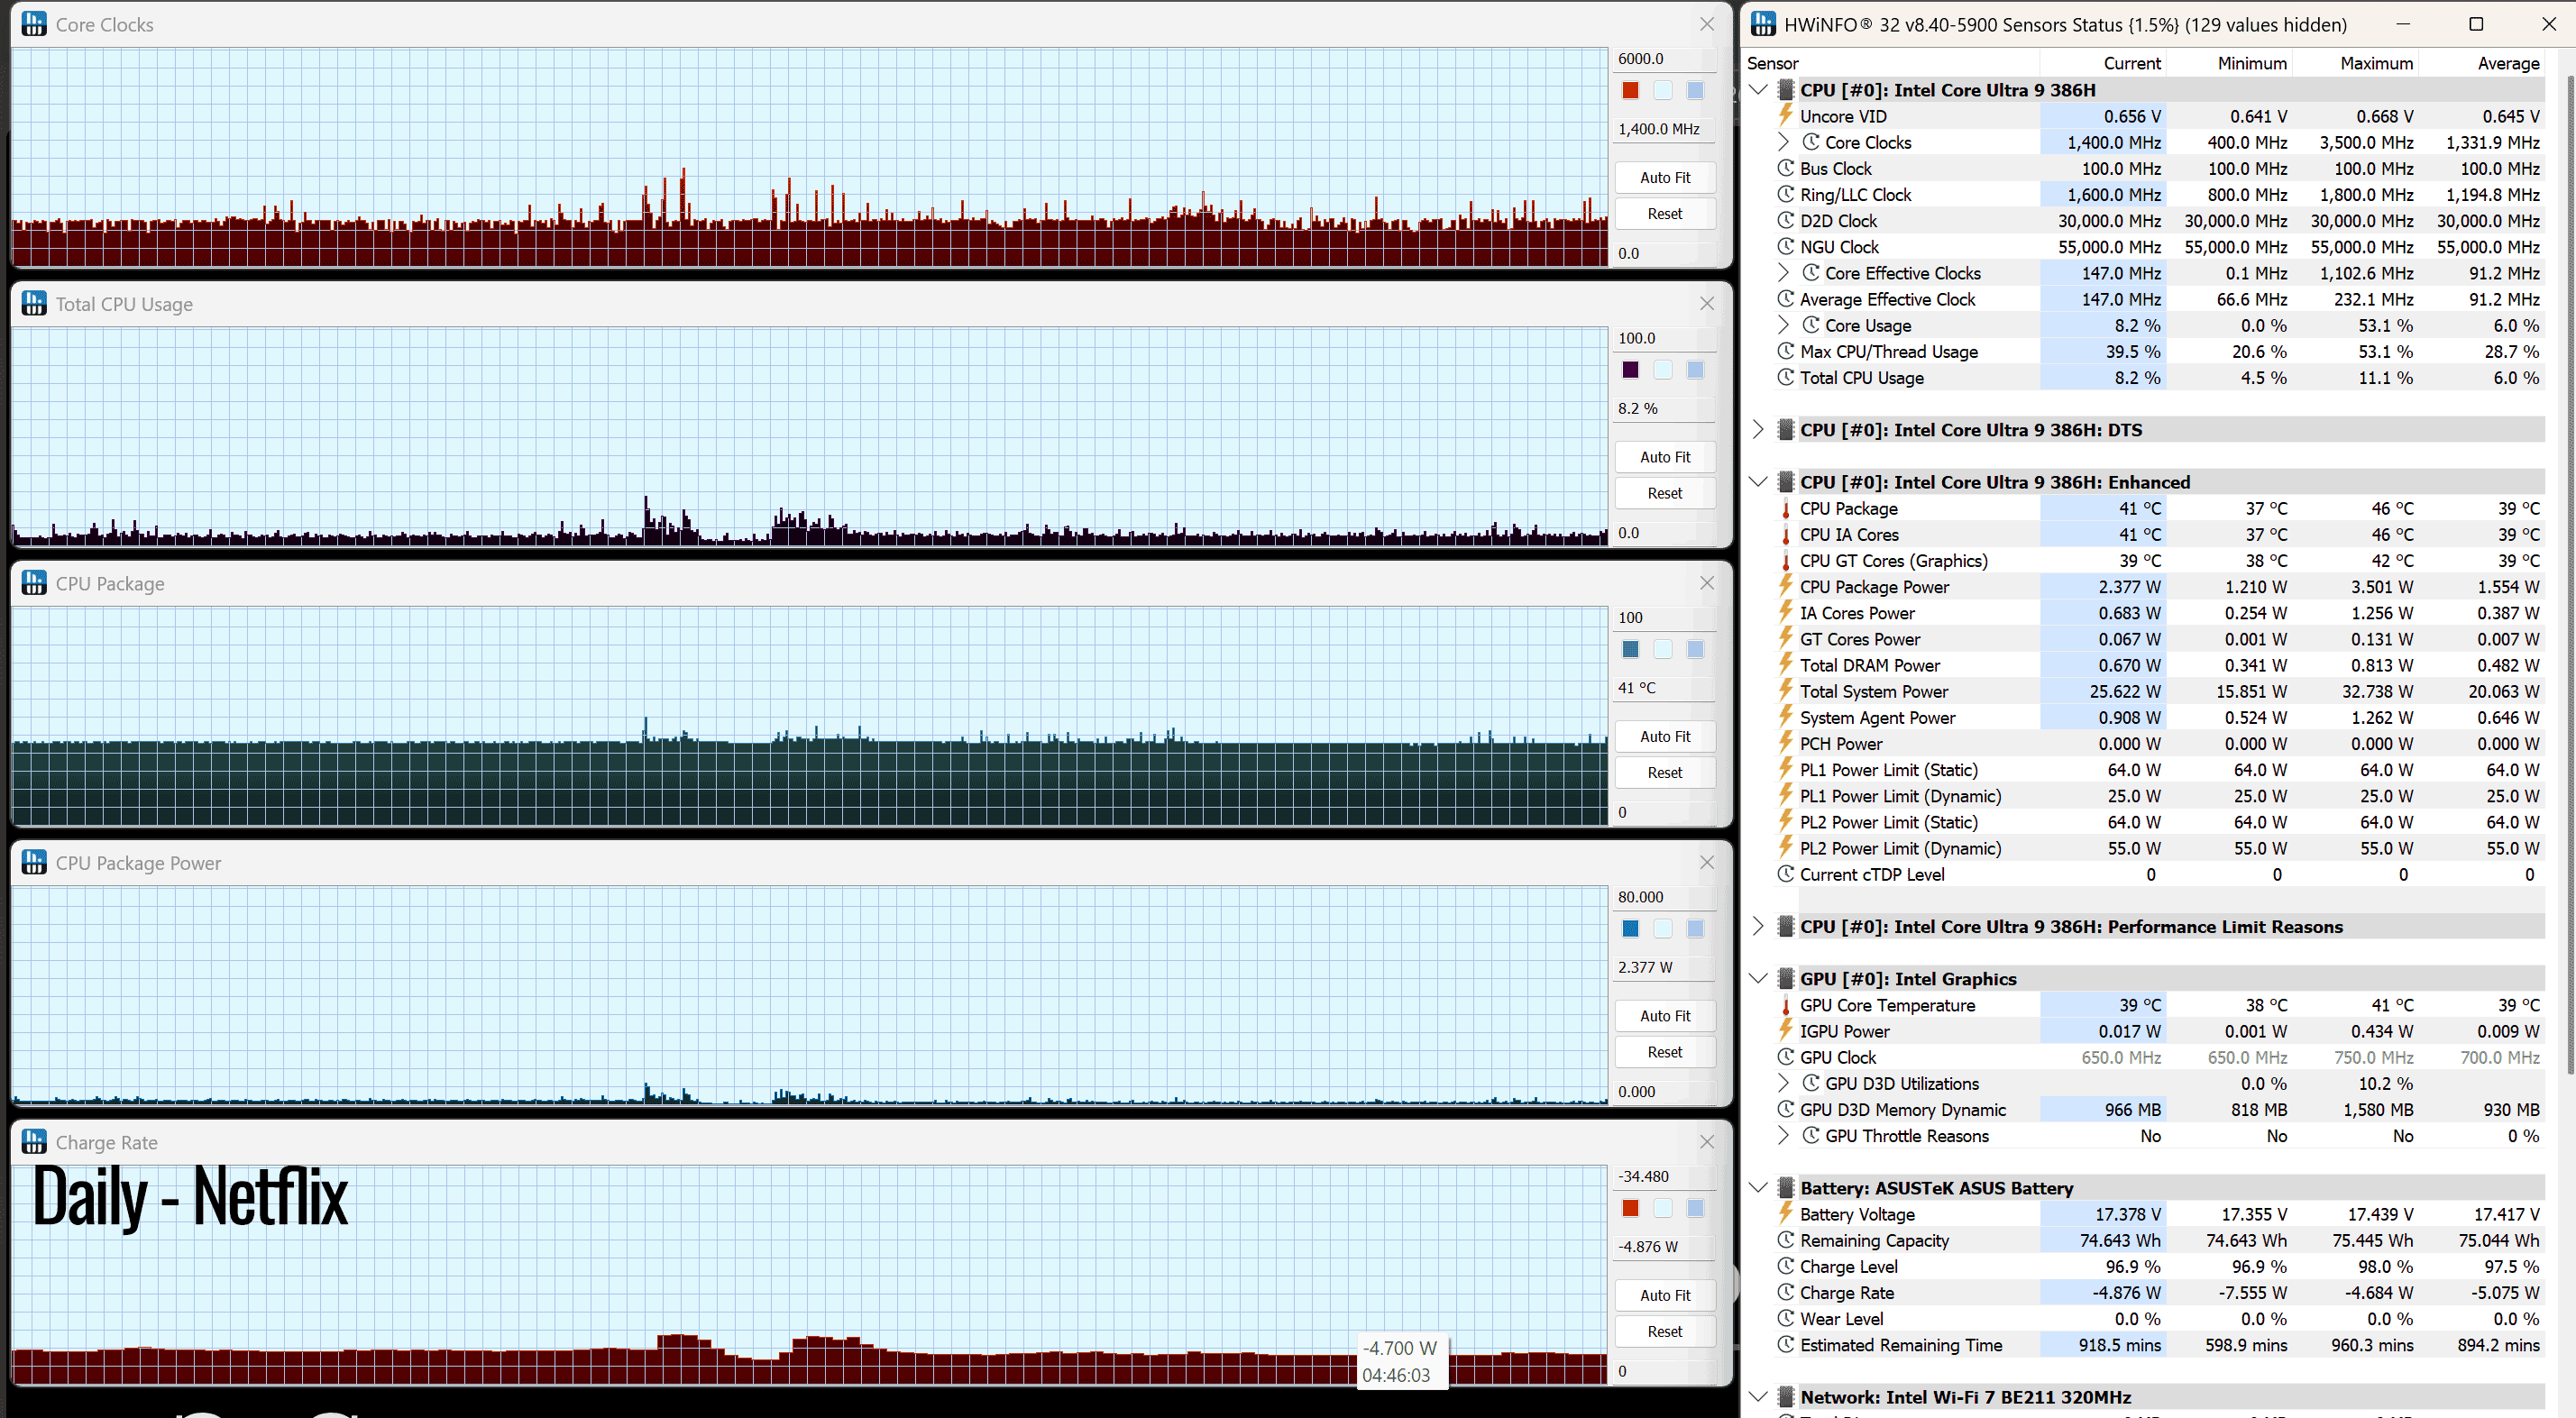Click the clock icon beside Estimated Remaining Time
Screen dimensions: 2576x1418
point(1786,1344)
